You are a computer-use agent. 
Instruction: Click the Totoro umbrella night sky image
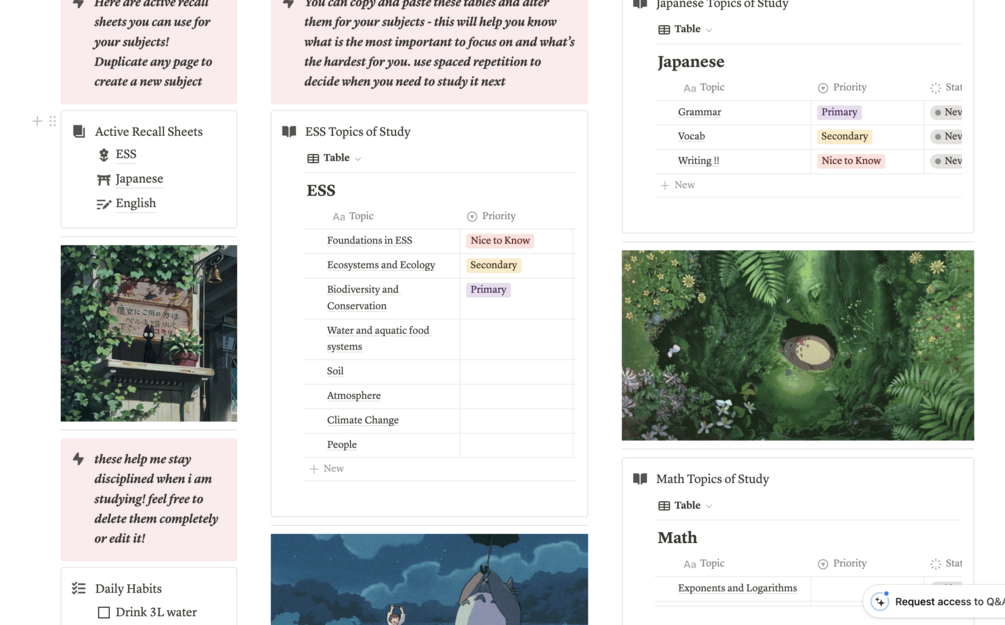pyautogui.click(x=429, y=579)
